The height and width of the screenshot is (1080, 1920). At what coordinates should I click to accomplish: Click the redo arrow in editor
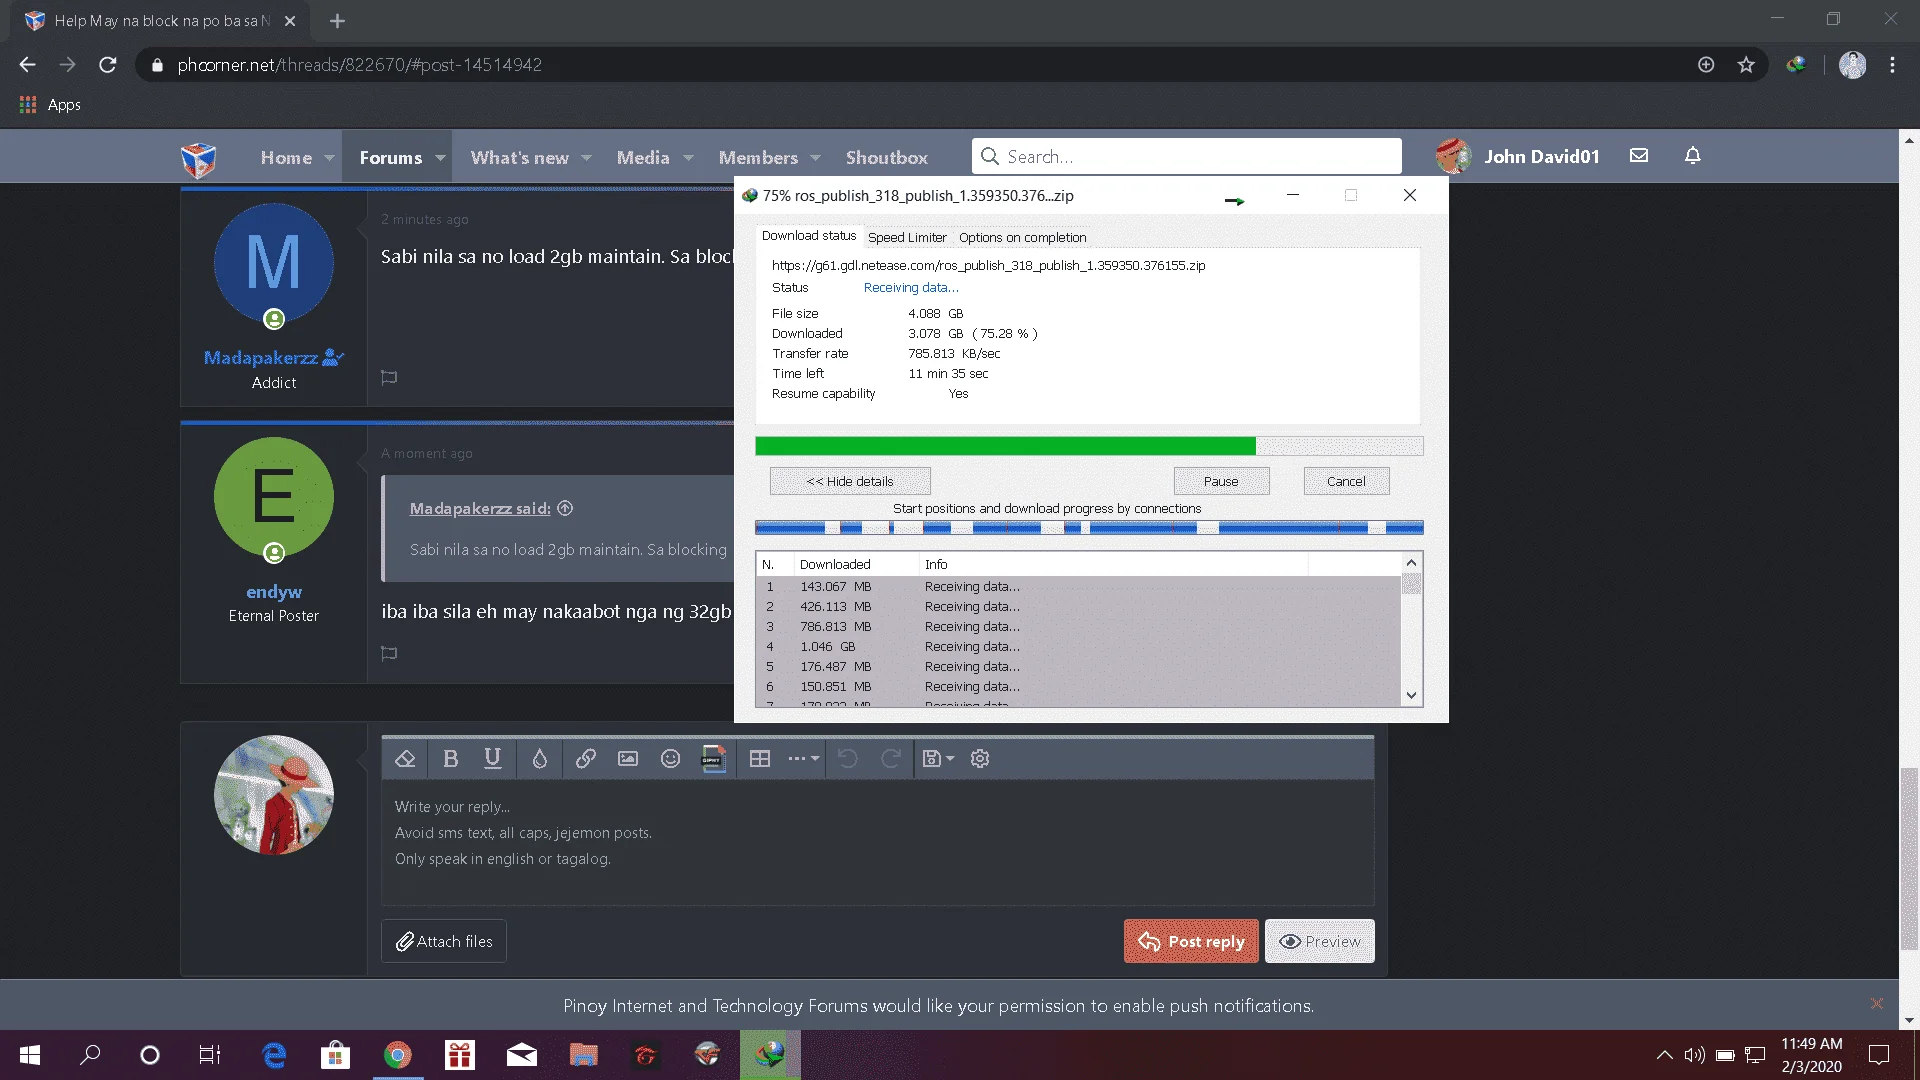[x=890, y=758]
